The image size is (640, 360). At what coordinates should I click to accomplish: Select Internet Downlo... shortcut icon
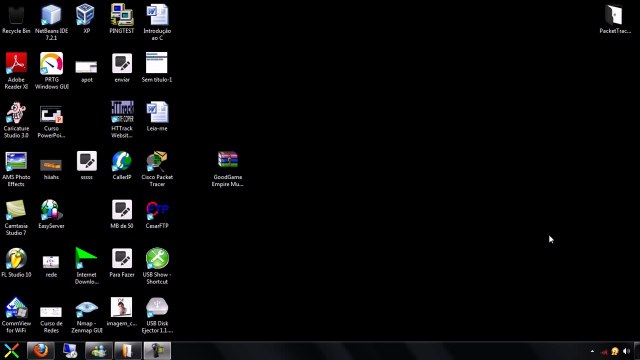86,266
